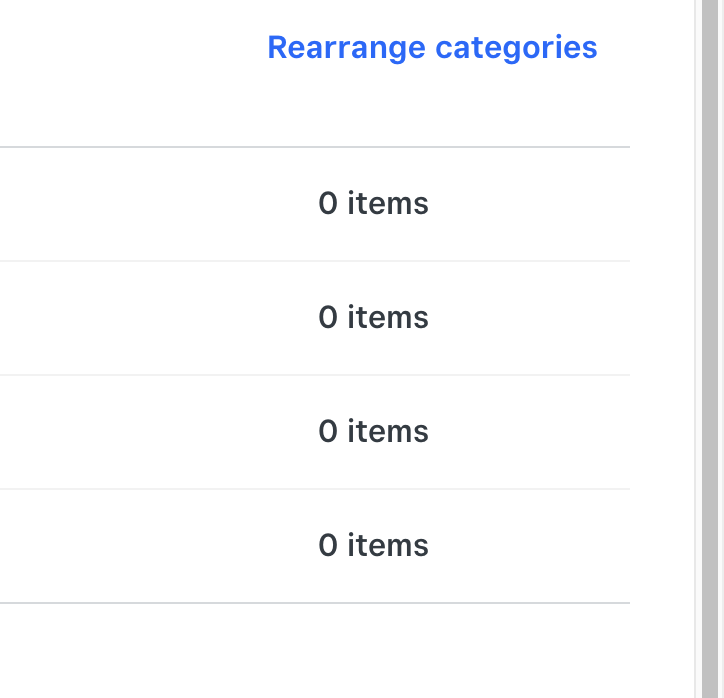Click the 0 items label above the bottom divider
724x698 pixels.
click(373, 546)
